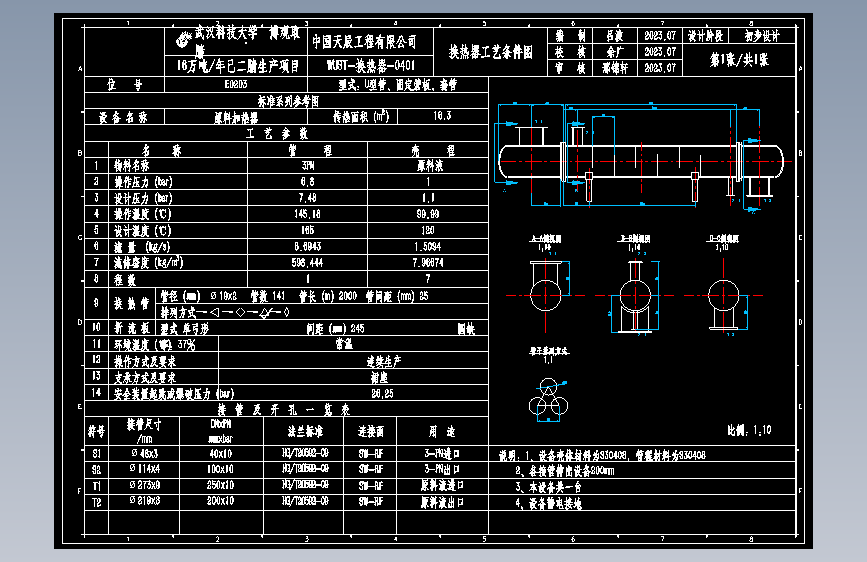The width and height of the screenshot is (867, 562).
Task: Click the 标准系列参考图 heading
Action: tap(288, 101)
